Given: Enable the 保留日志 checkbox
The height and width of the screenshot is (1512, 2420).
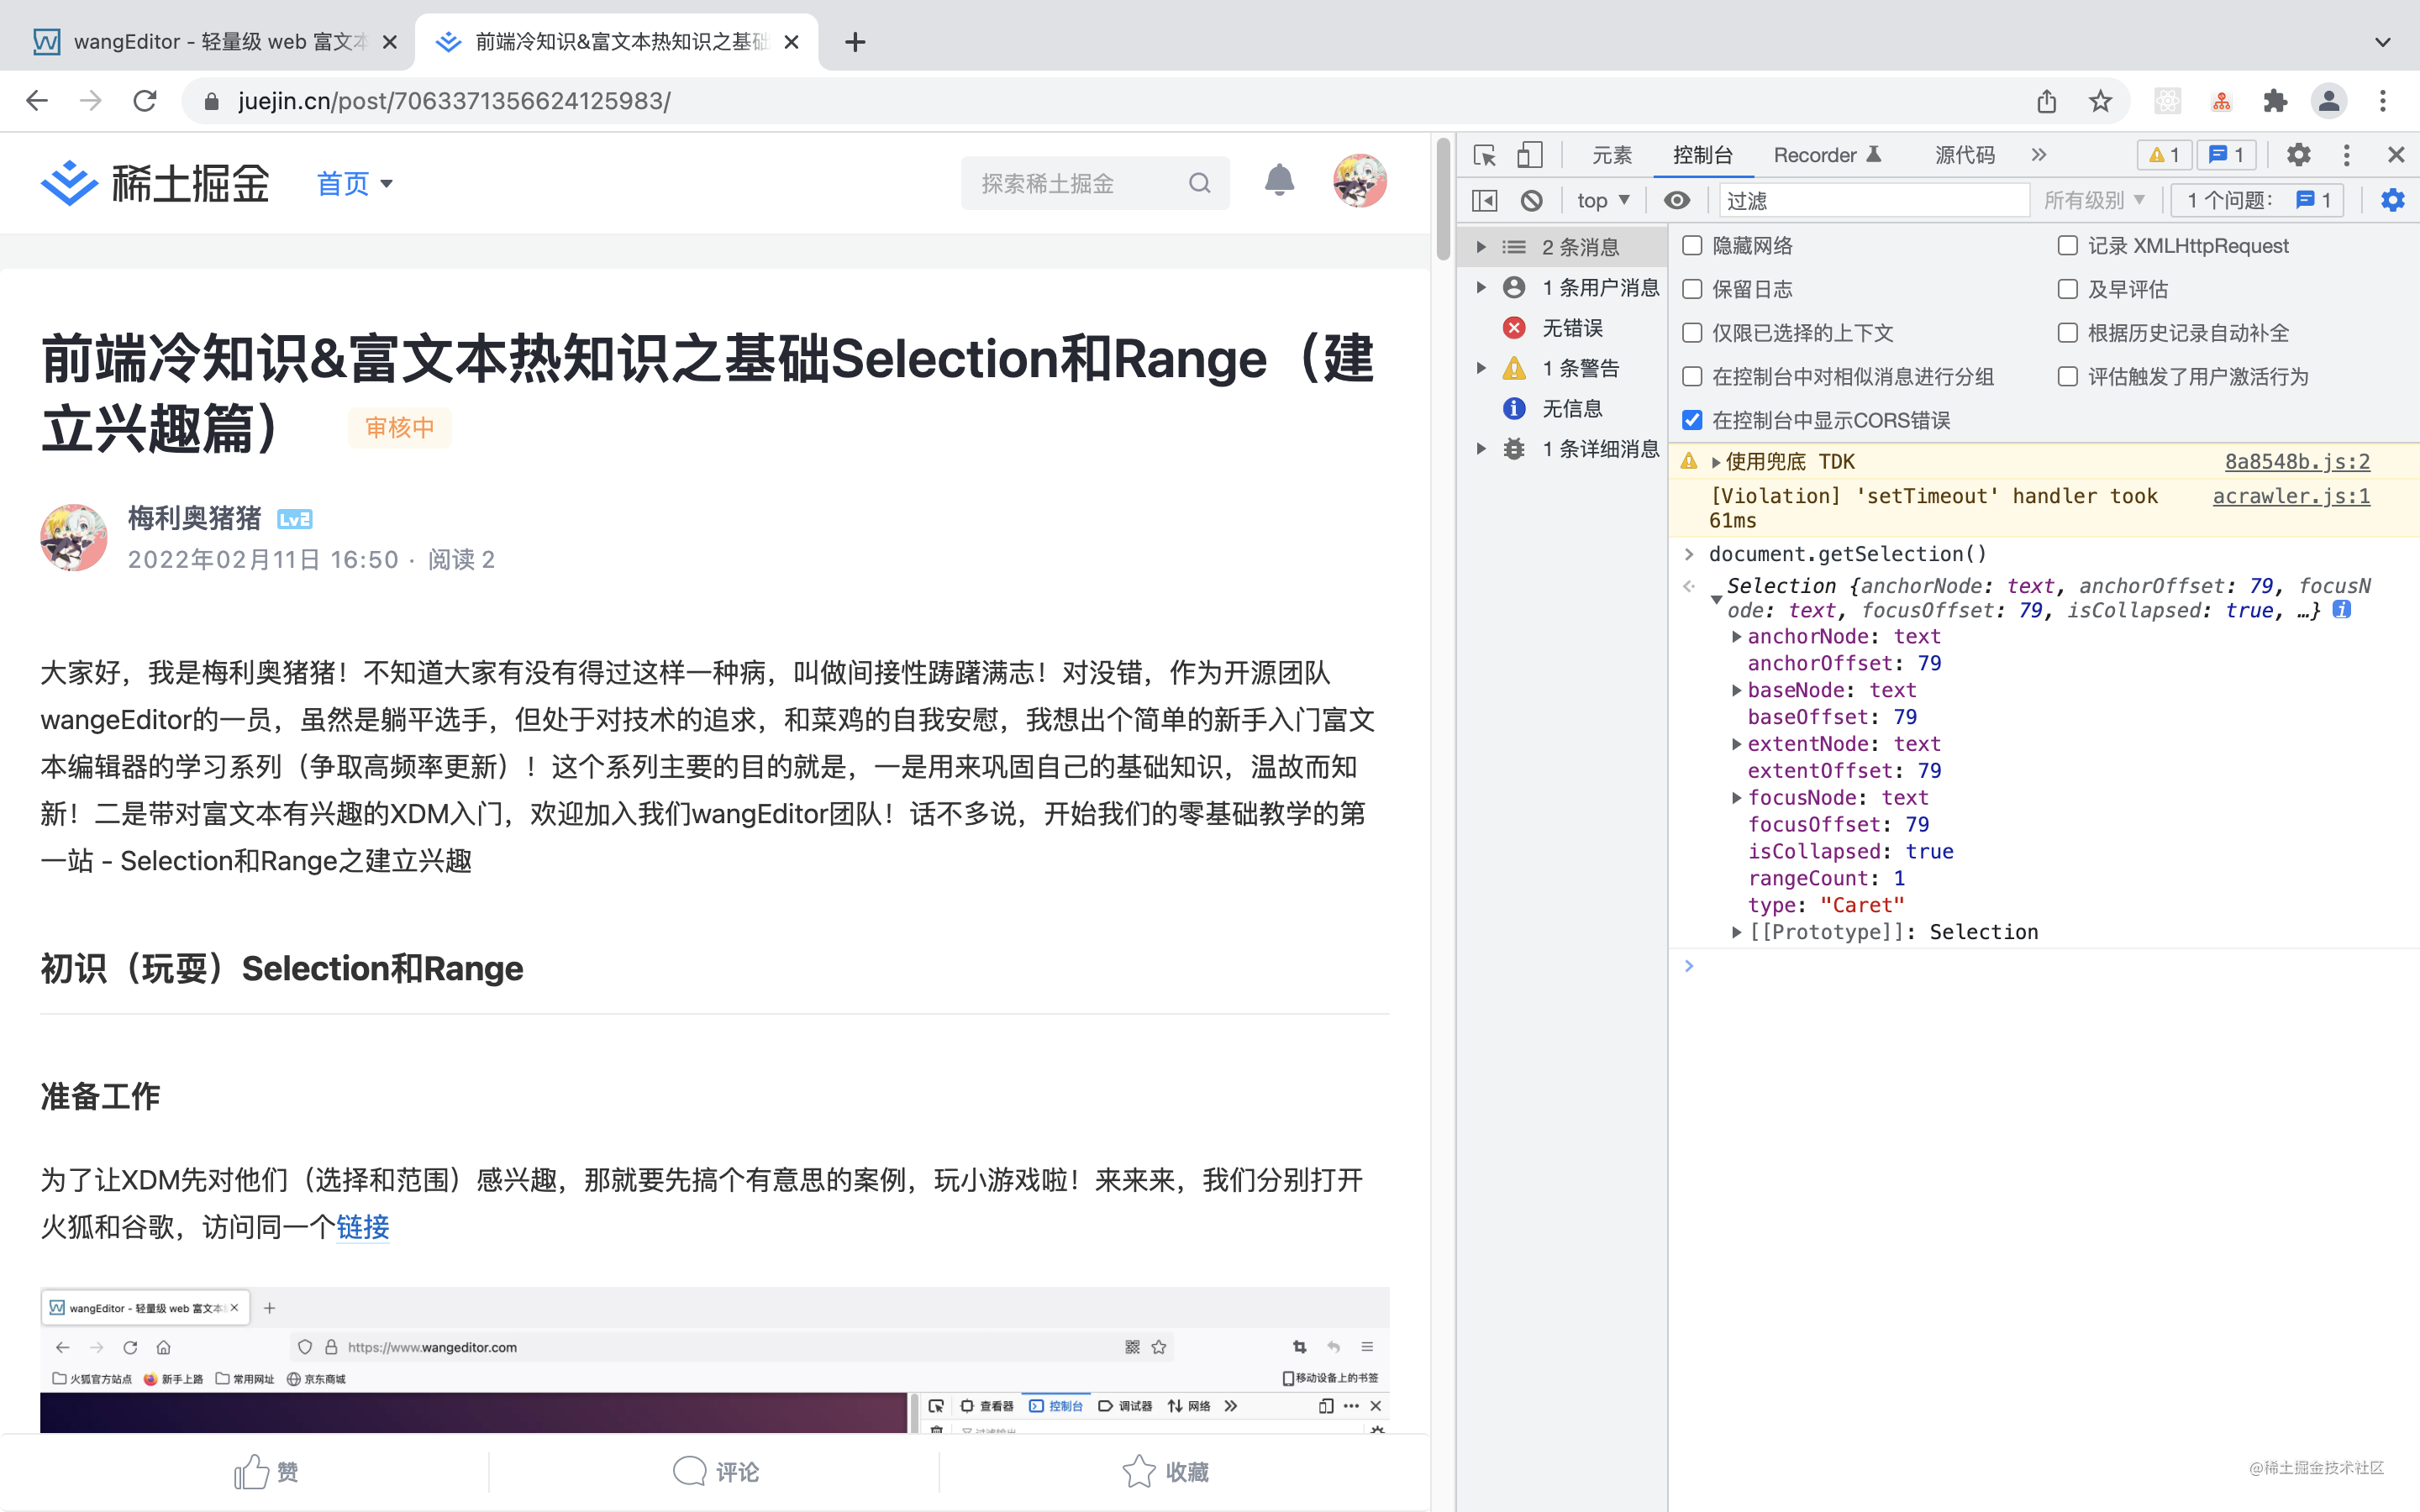Looking at the screenshot, I should click(x=1692, y=289).
